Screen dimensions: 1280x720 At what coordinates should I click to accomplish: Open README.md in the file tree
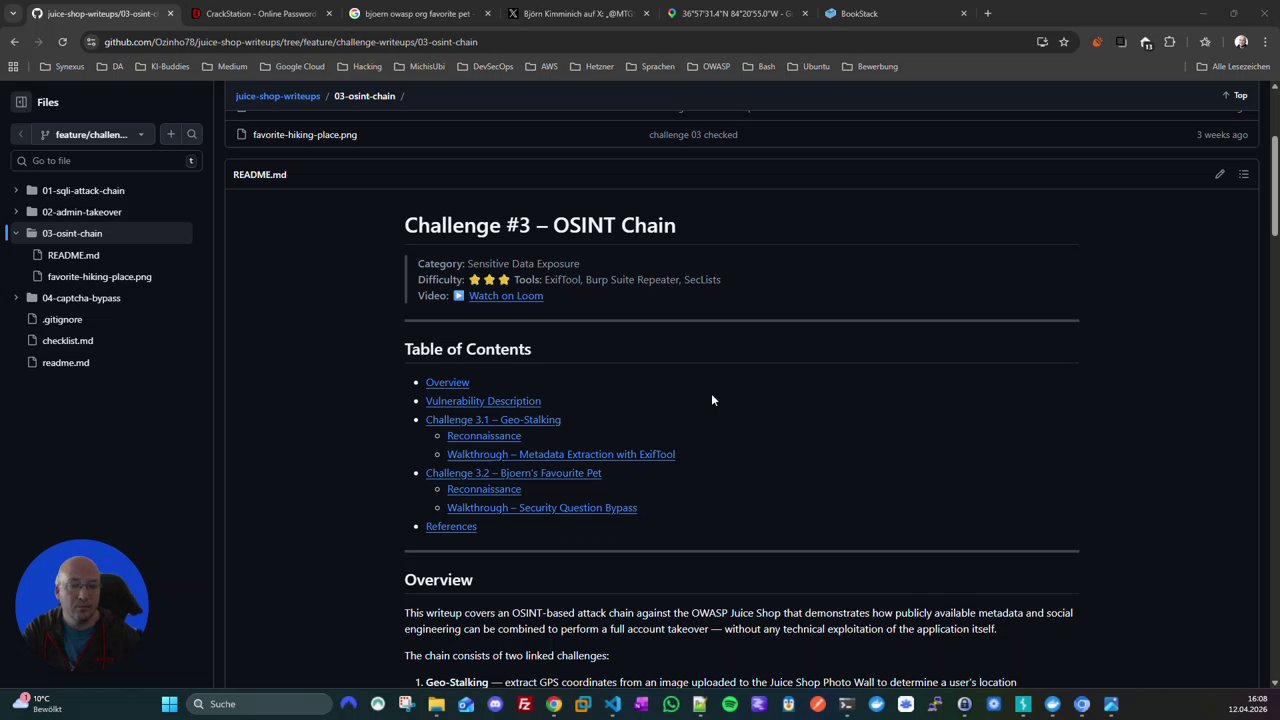tap(73, 255)
